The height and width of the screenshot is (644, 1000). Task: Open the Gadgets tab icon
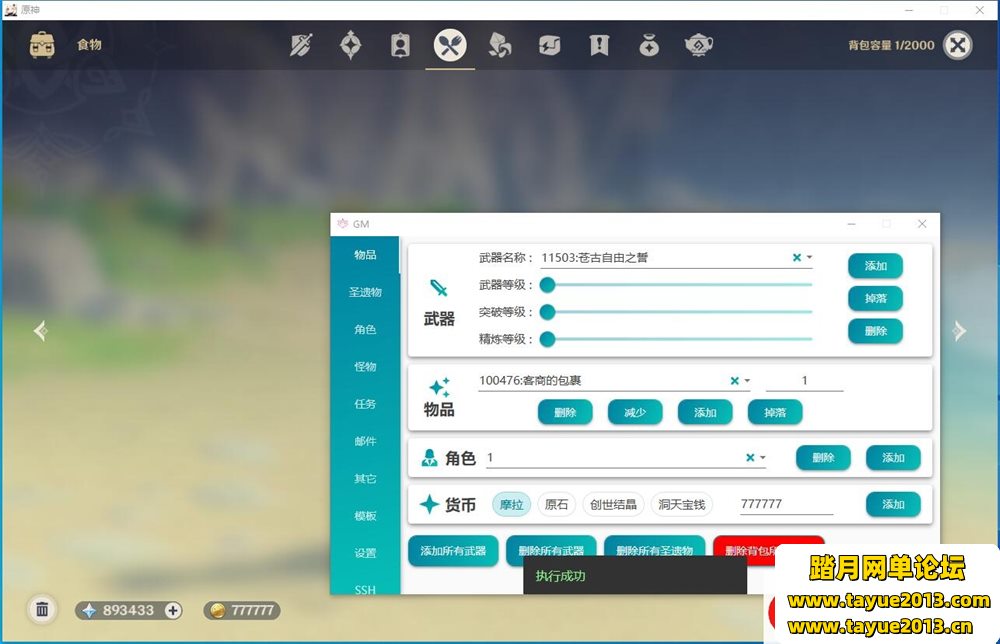549,45
